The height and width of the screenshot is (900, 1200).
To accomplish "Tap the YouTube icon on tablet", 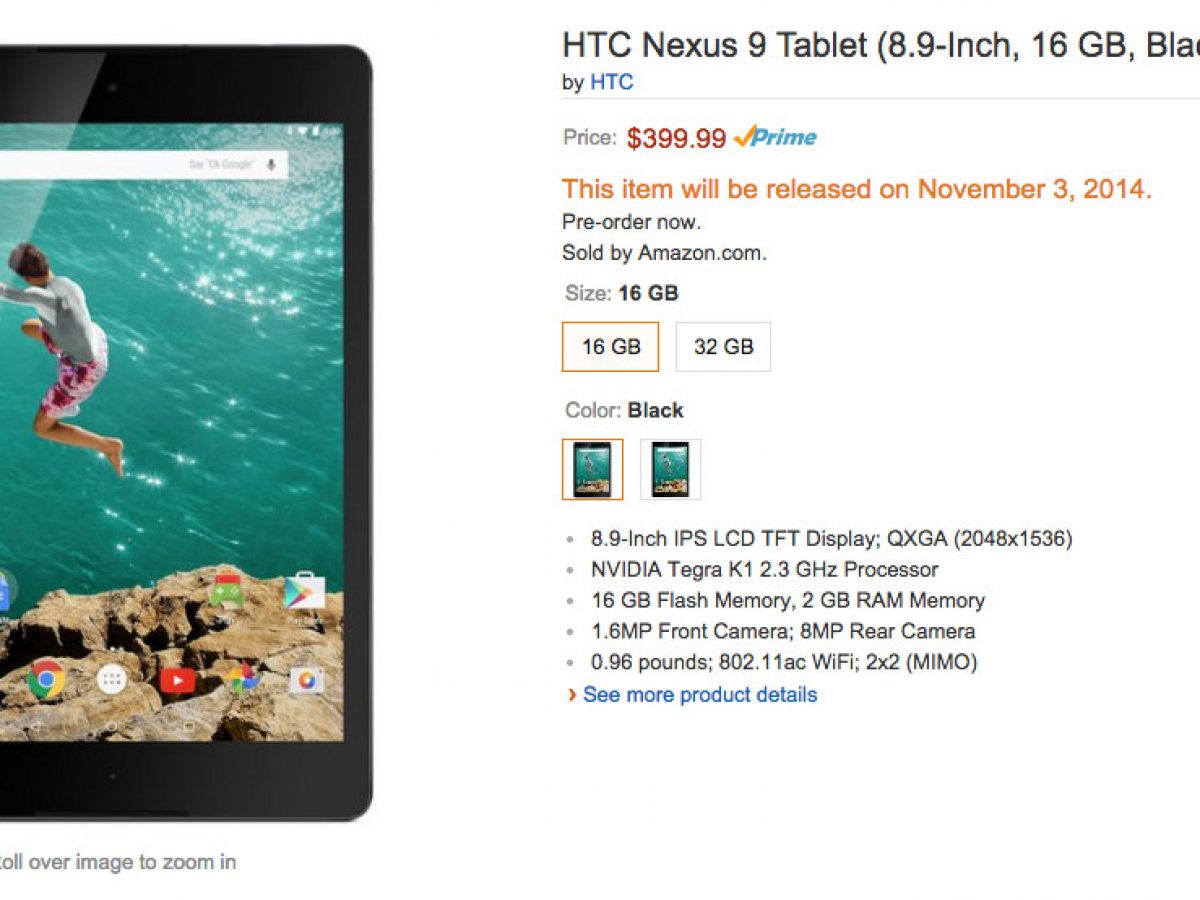I will click(x=177, y=681).
